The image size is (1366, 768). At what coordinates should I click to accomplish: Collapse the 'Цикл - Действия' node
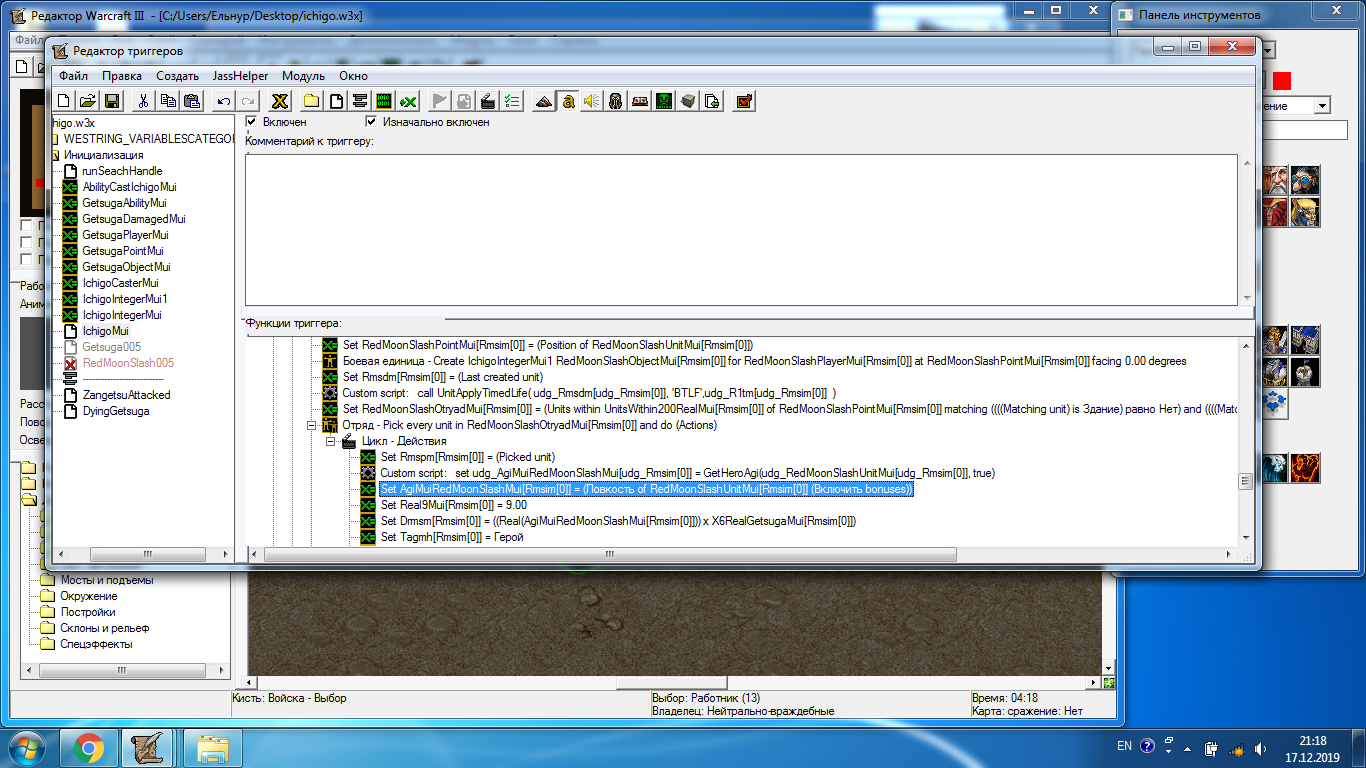(x=330, y=441)
